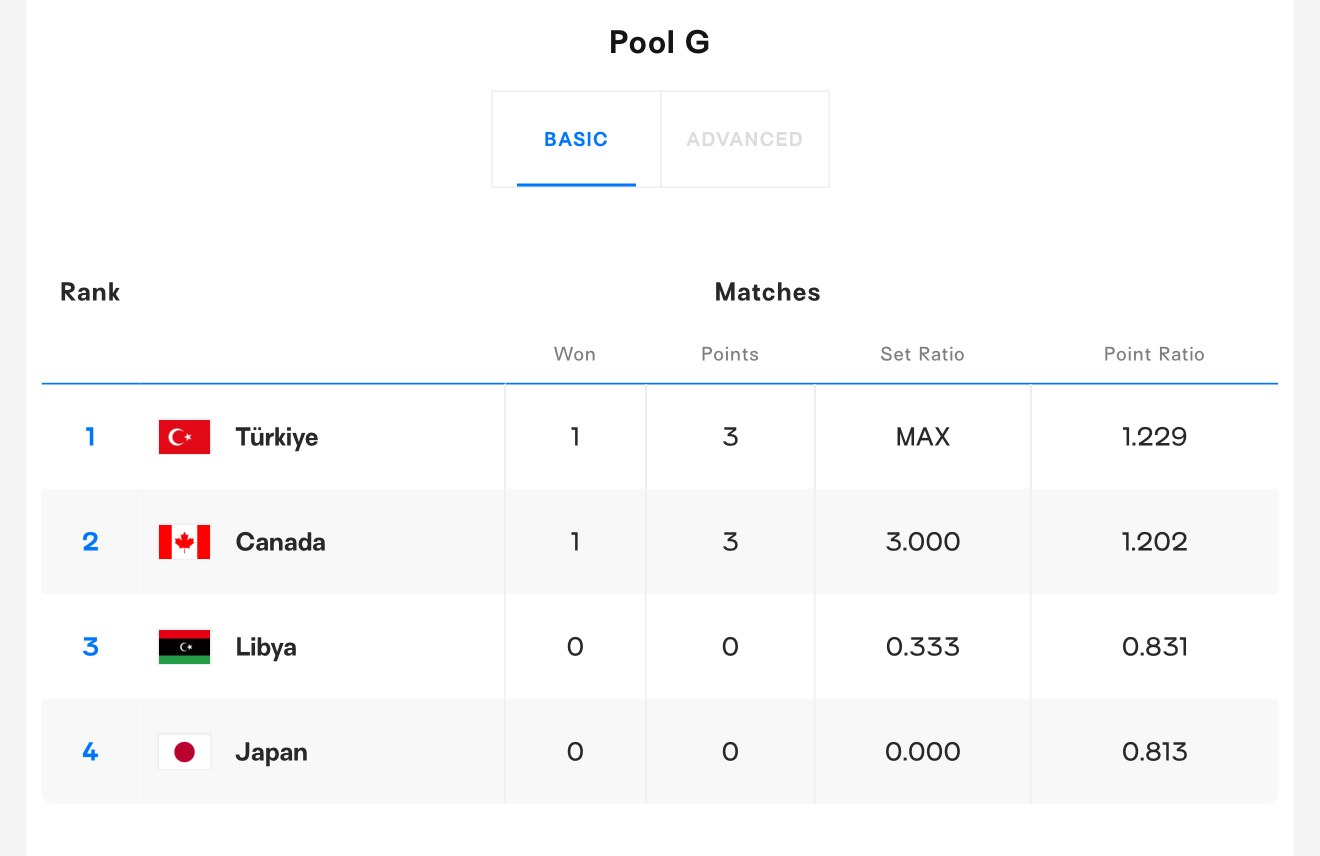Switch to the ADVANCED tab
The image size is (1320, 856).
coord(745,139)
